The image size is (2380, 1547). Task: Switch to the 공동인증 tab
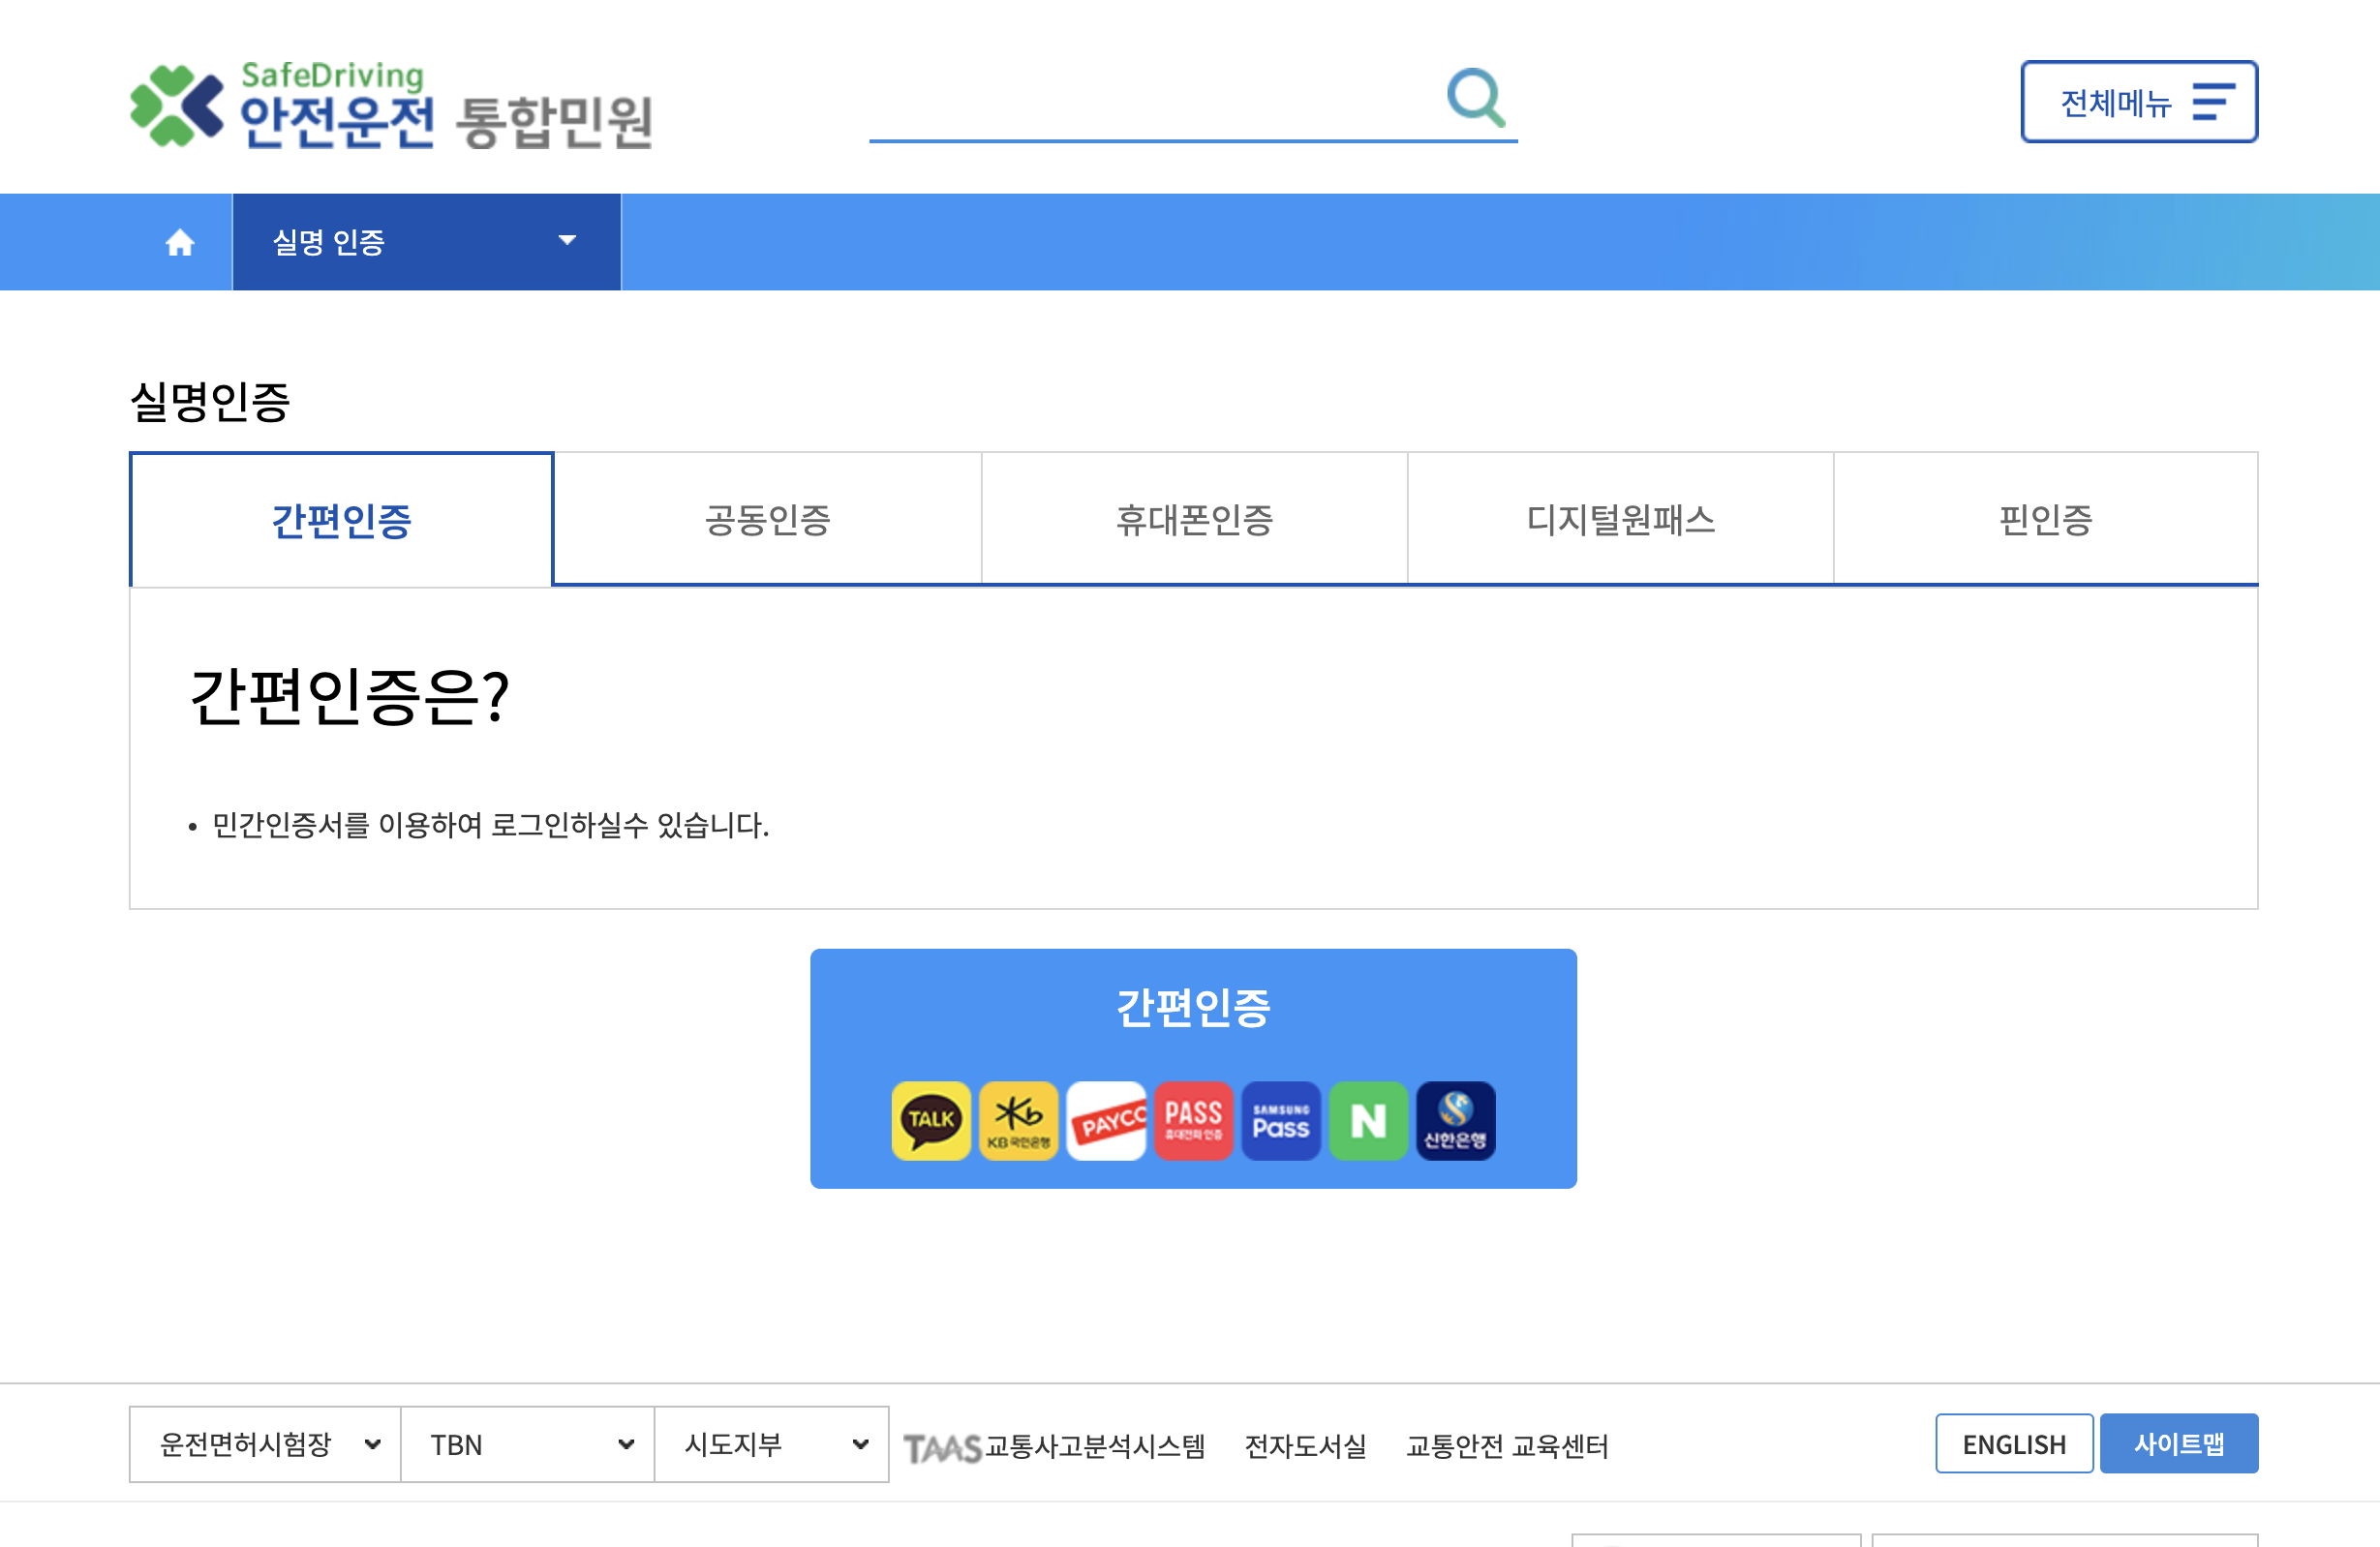tap(767, 519)
